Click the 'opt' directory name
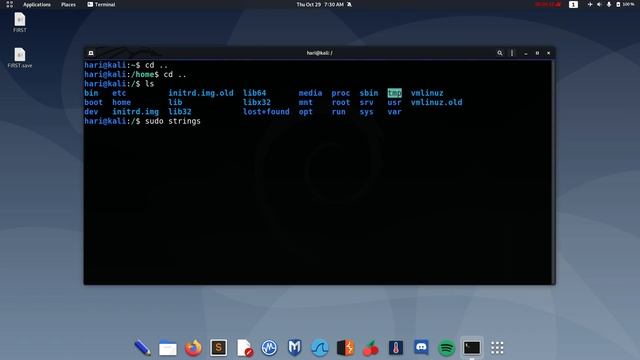The width and height of the screenshot is (640, 360). click(305, 112)
